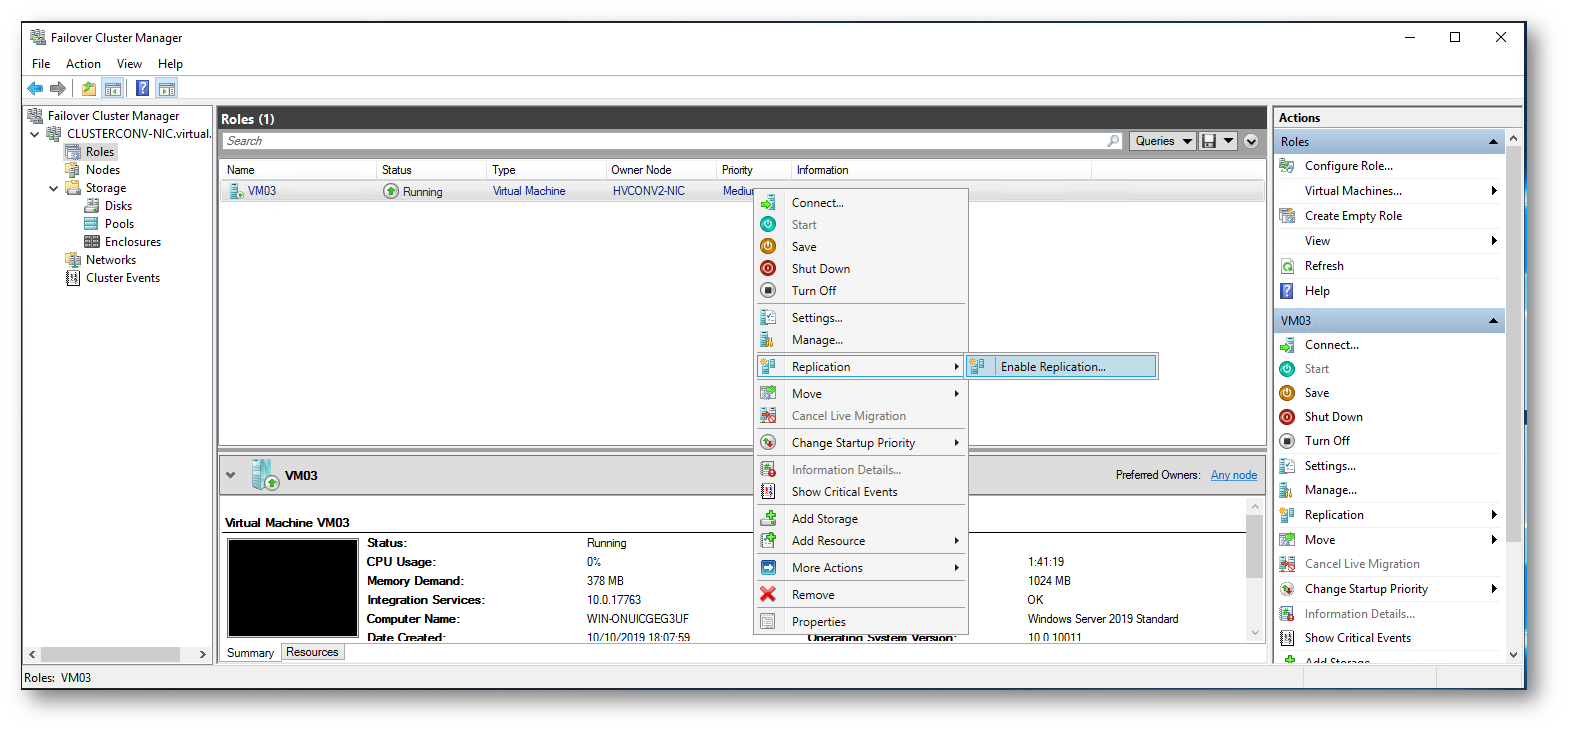Click Create Empty Role action
Image resolution: width=1569 pixels, height=732 pixels.
pos(1353,216)
